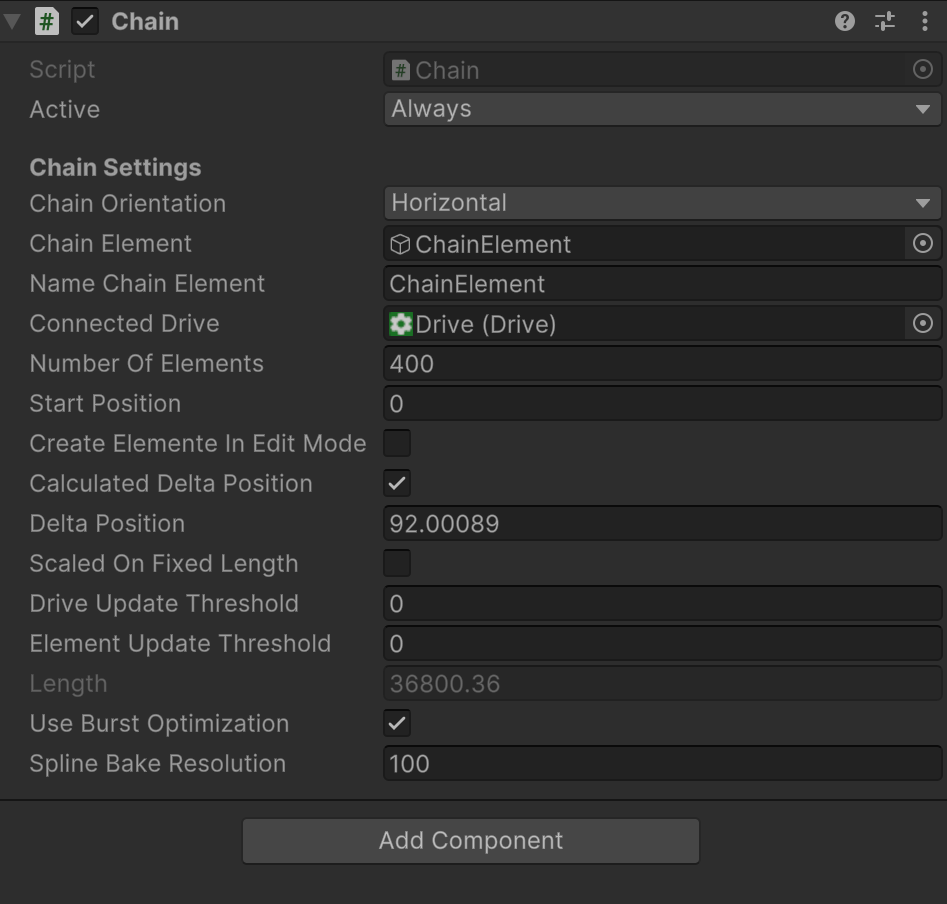Click the Add Component button

[x=471, y=841]
